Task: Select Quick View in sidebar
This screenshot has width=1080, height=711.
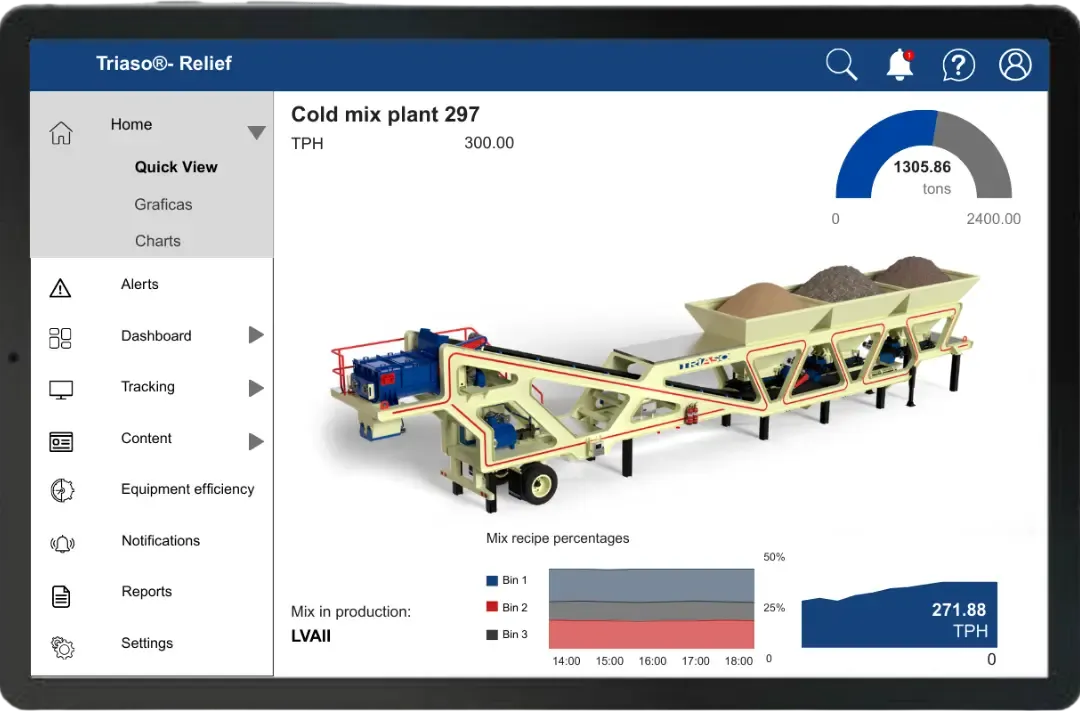Action: [176, 167]
